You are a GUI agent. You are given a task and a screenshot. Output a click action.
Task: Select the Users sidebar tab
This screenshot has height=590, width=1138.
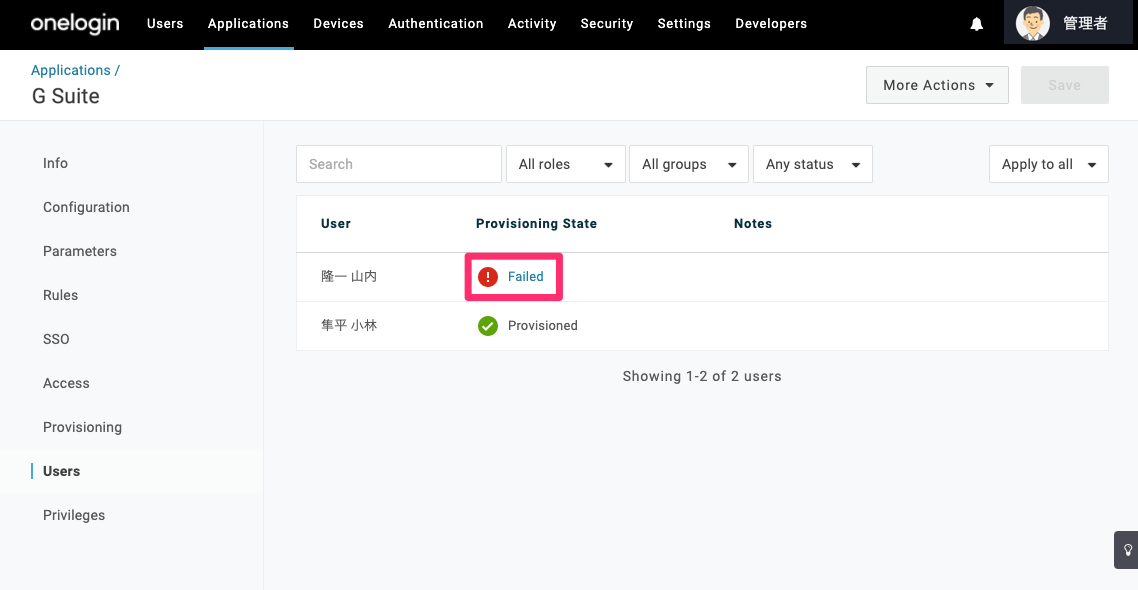[61, 472]
